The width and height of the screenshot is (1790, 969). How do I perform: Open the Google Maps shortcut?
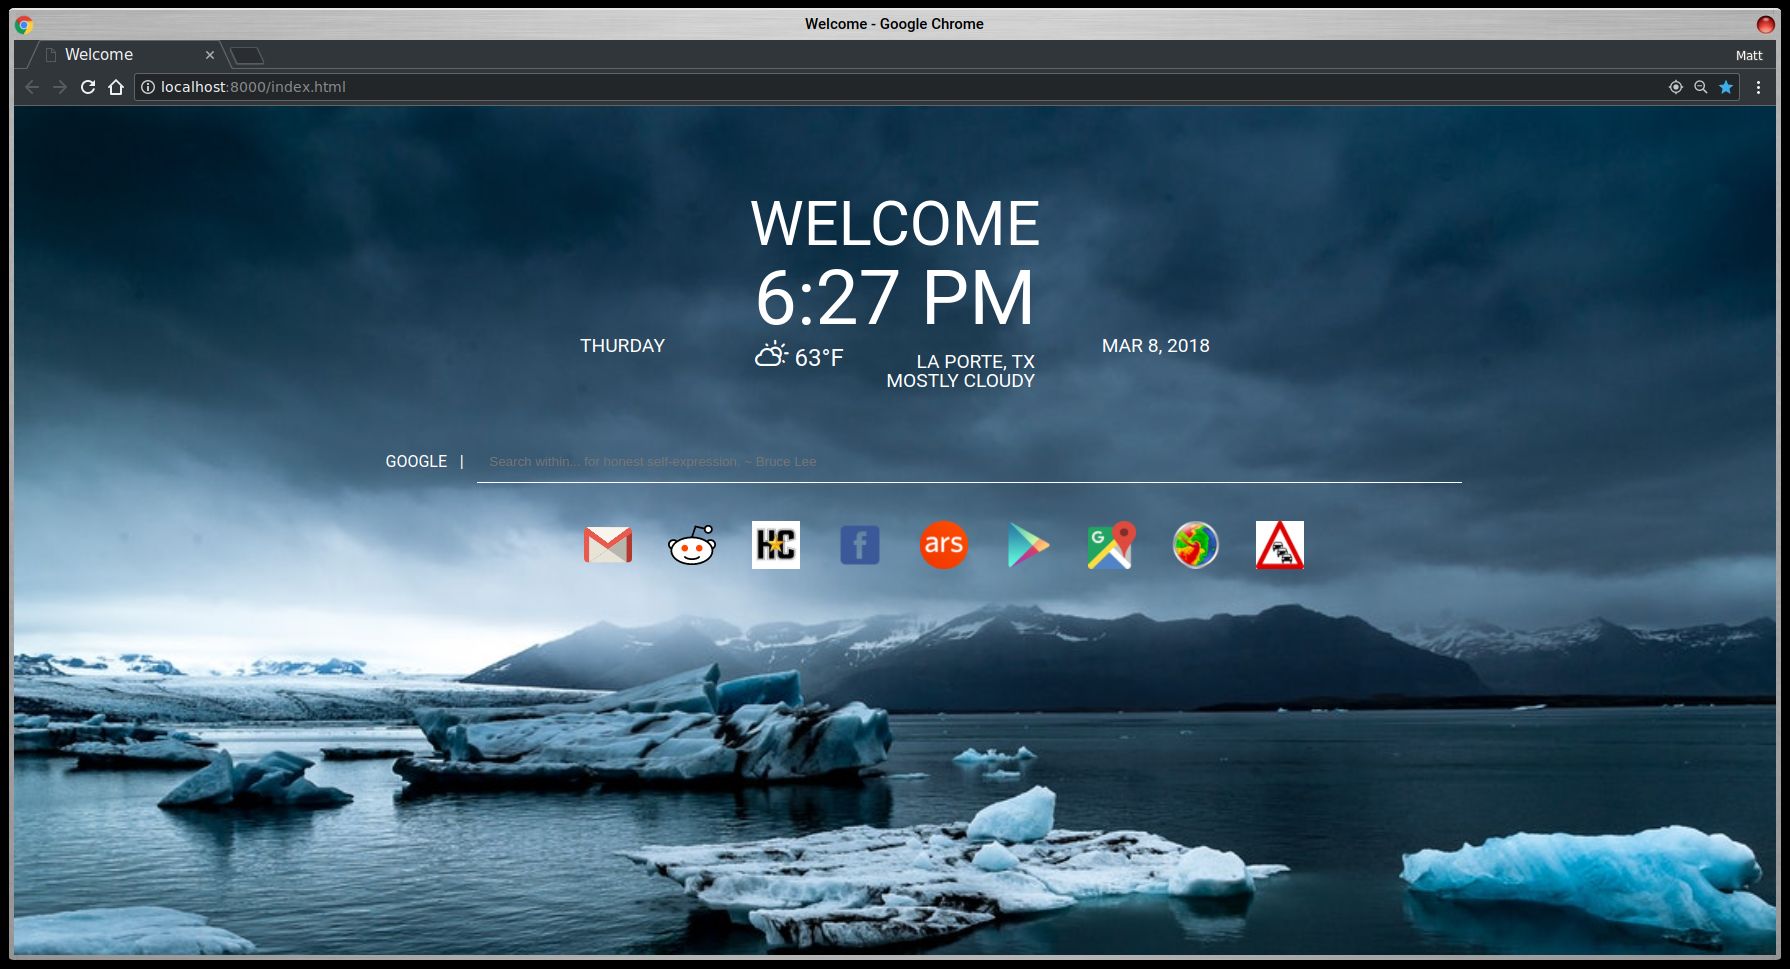pyautogui.click(x=1111, y=545)
